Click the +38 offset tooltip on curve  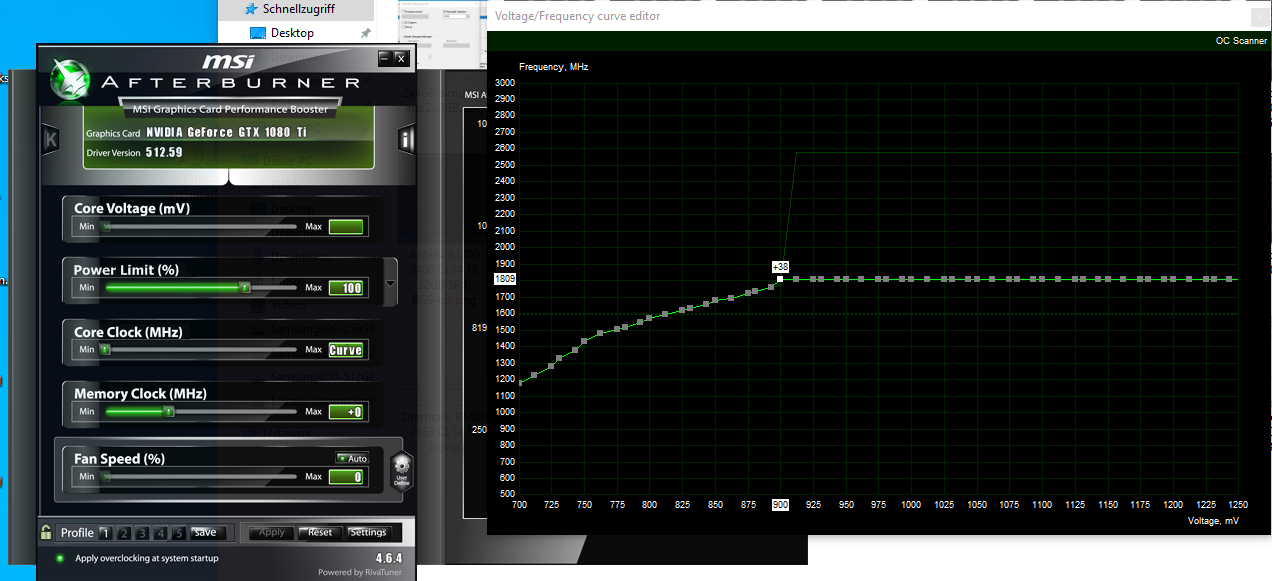pyautogui.click(x=780, y=266)
